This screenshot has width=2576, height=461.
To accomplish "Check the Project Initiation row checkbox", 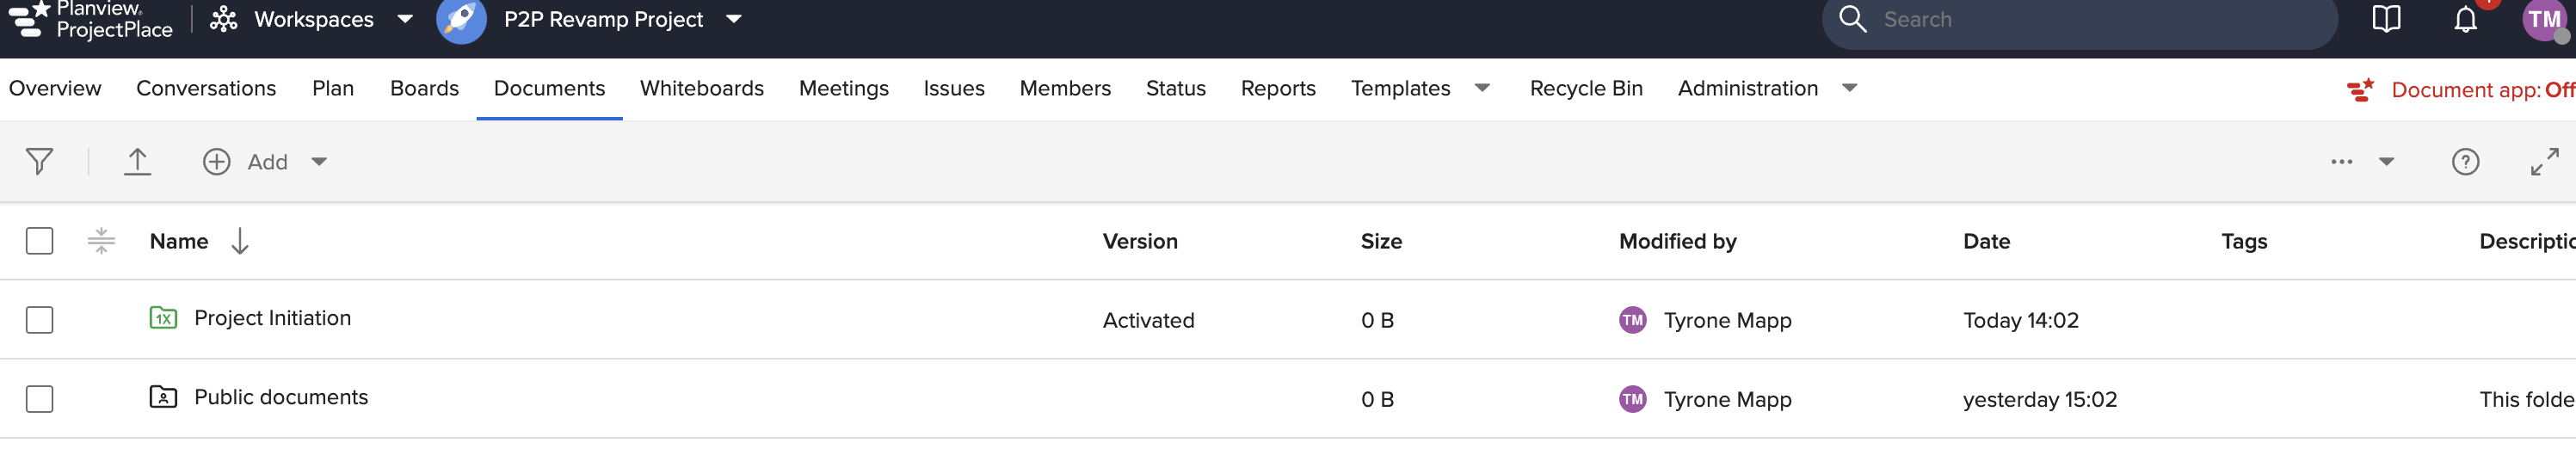I will click(40, 320).
